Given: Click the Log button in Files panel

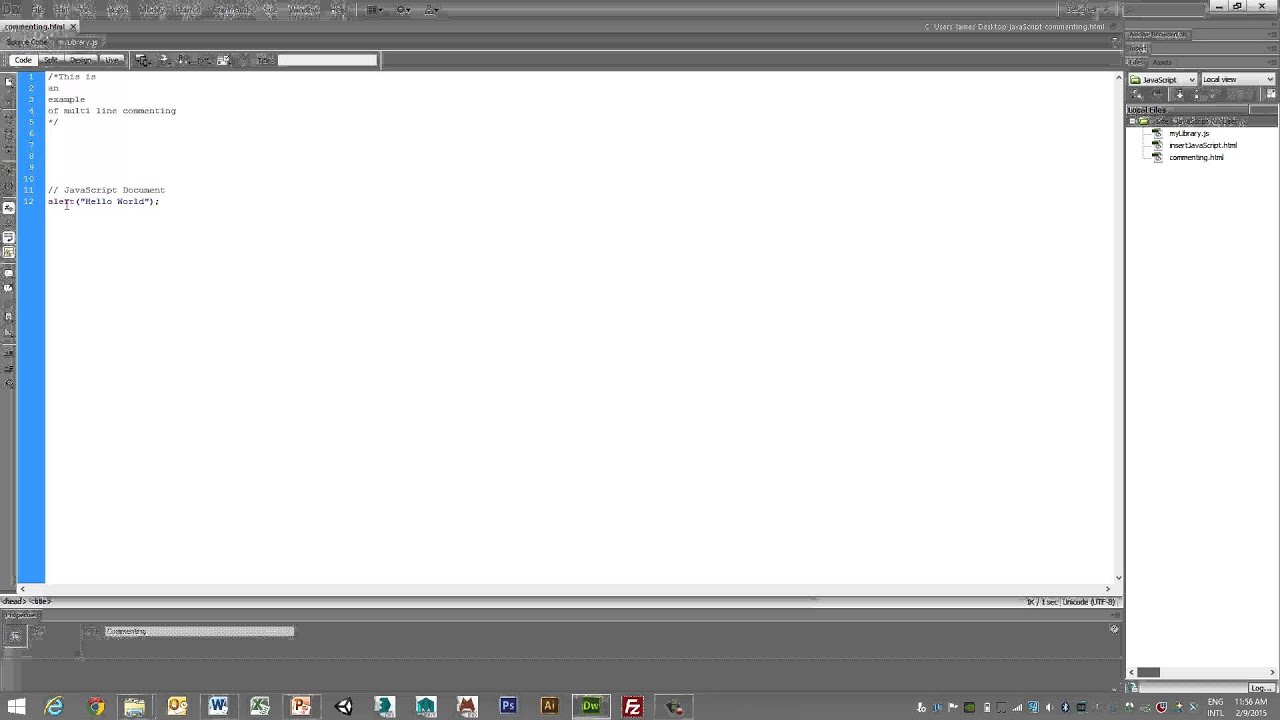Looking at the screenshot, I should 1261,688.
